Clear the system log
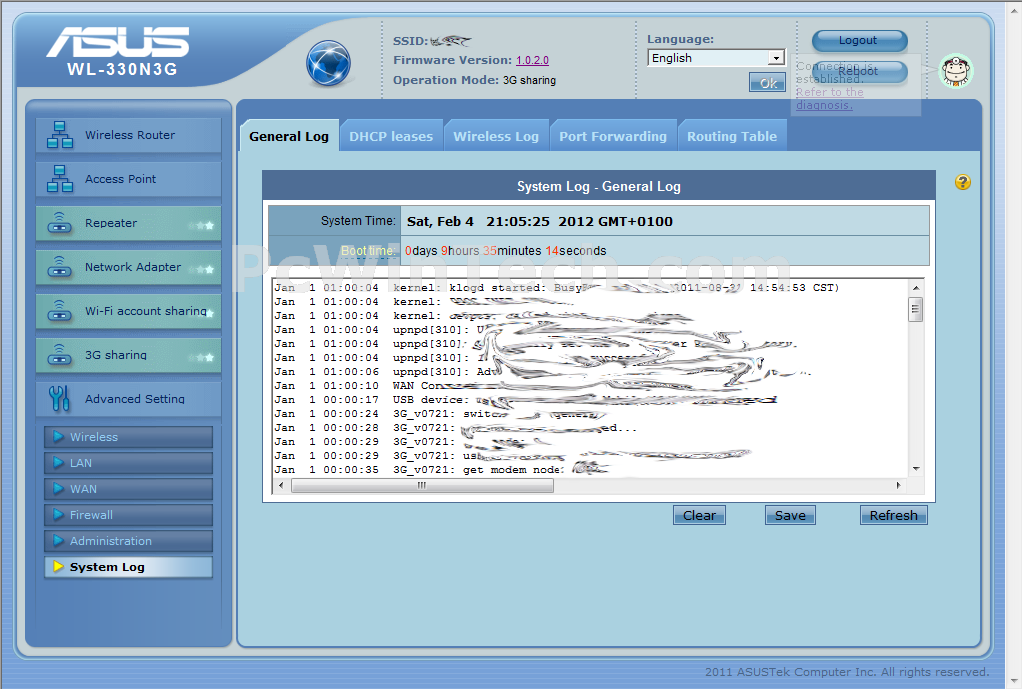Screen dimensions: 1022x689 [699, 515]
